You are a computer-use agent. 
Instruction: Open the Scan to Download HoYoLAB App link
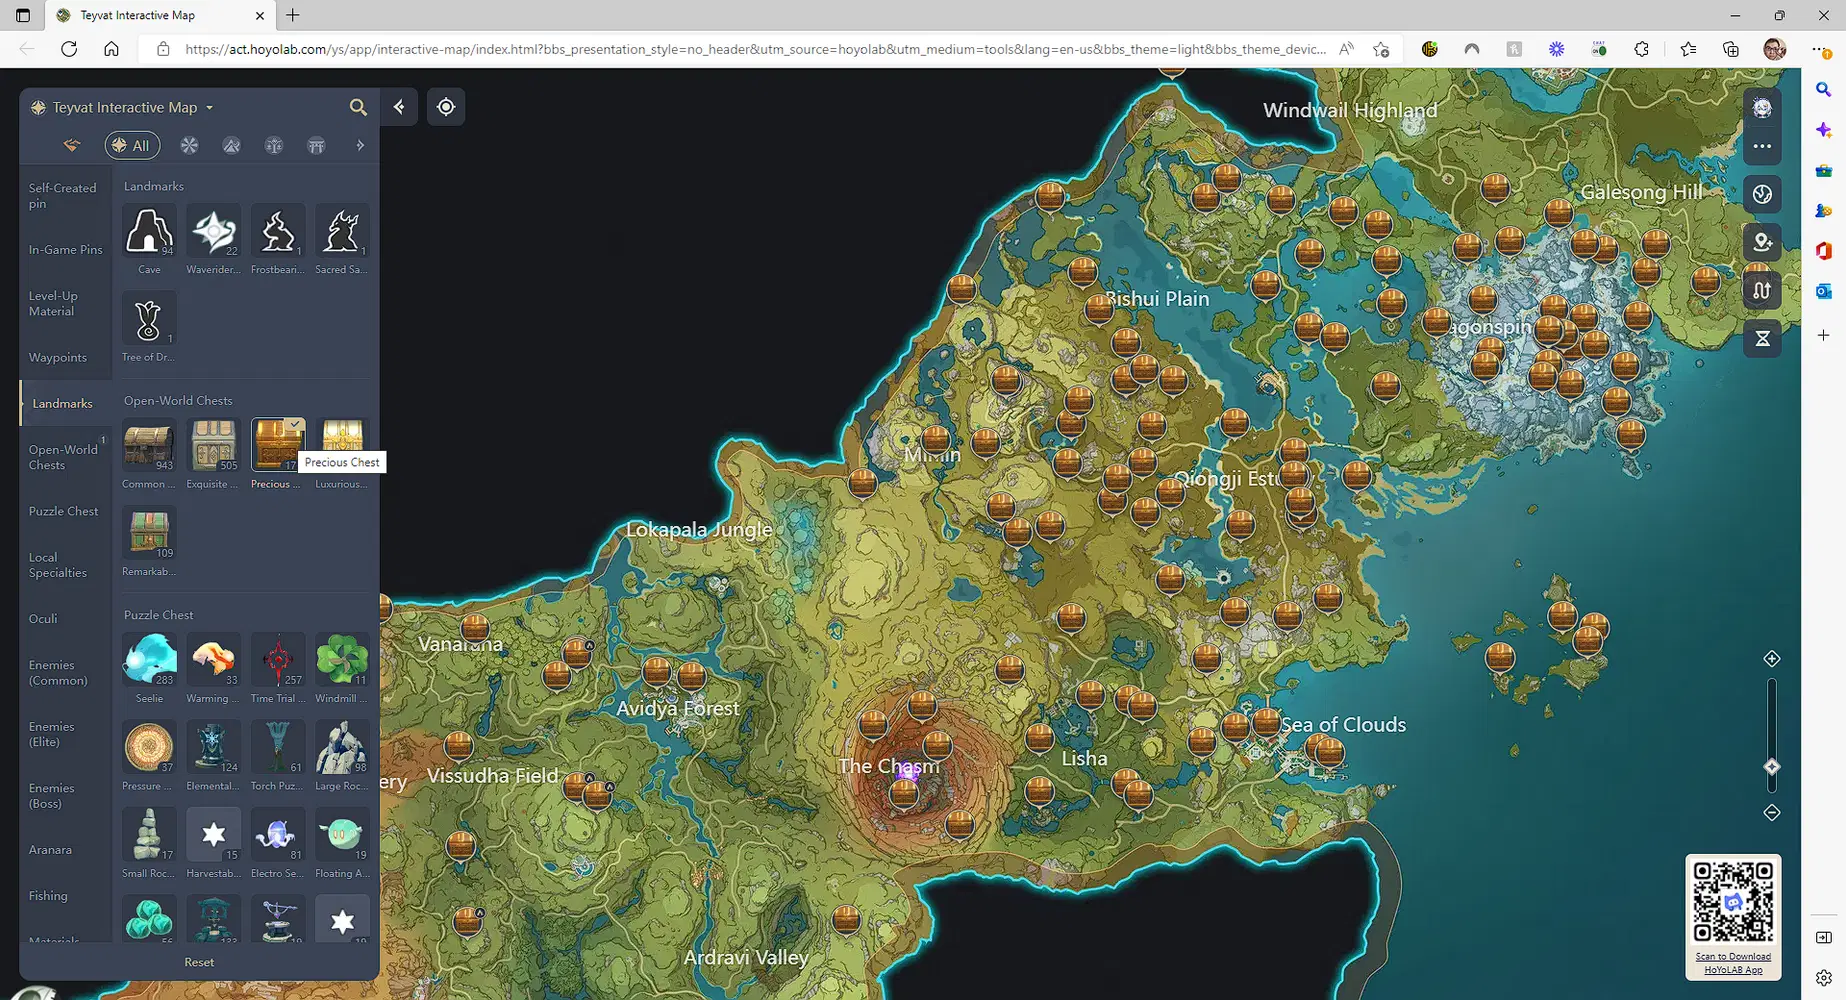click(1732, 962)
